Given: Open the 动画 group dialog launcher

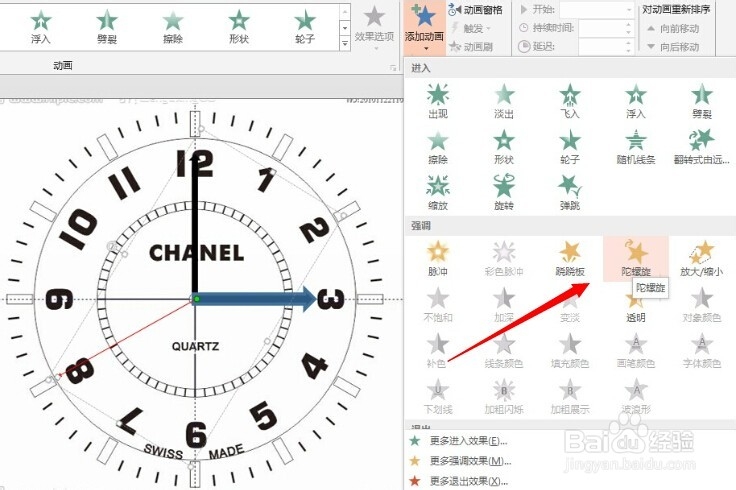Looking at the screenshot, I should pyautogui.click(x=393, y=68).
